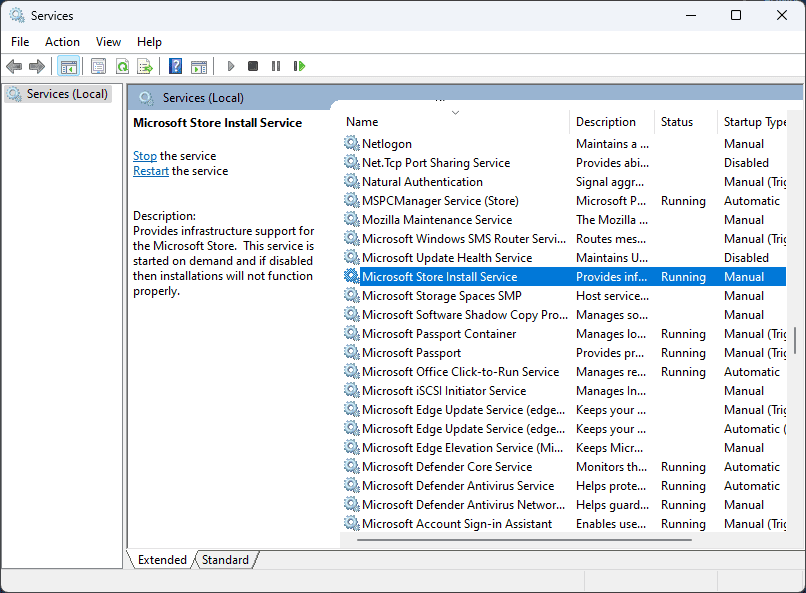Go forward with the toolbar Forward arrow
The image size is (806, 593).
pyautogui.click(x=36, y=66)
